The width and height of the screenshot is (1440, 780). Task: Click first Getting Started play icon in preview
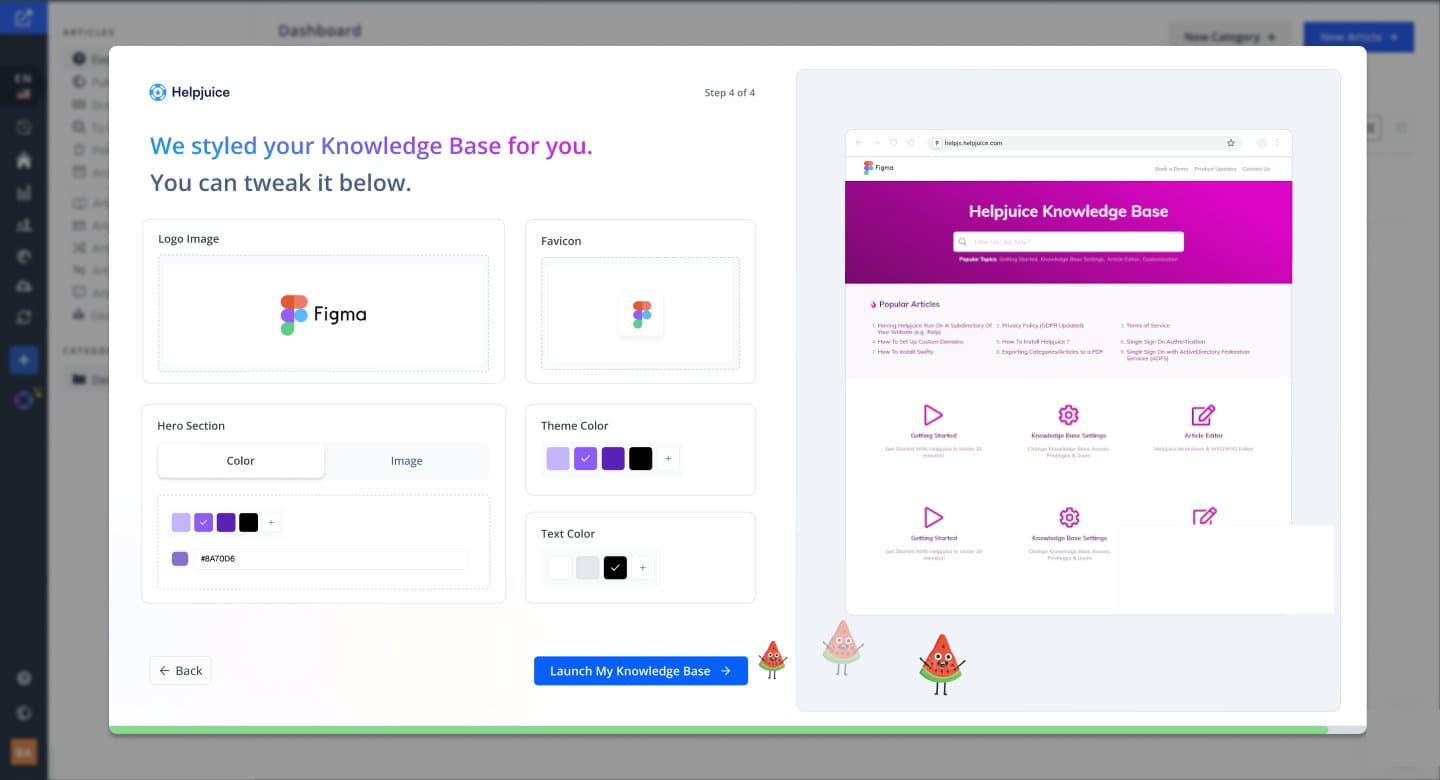click(933, 415)
